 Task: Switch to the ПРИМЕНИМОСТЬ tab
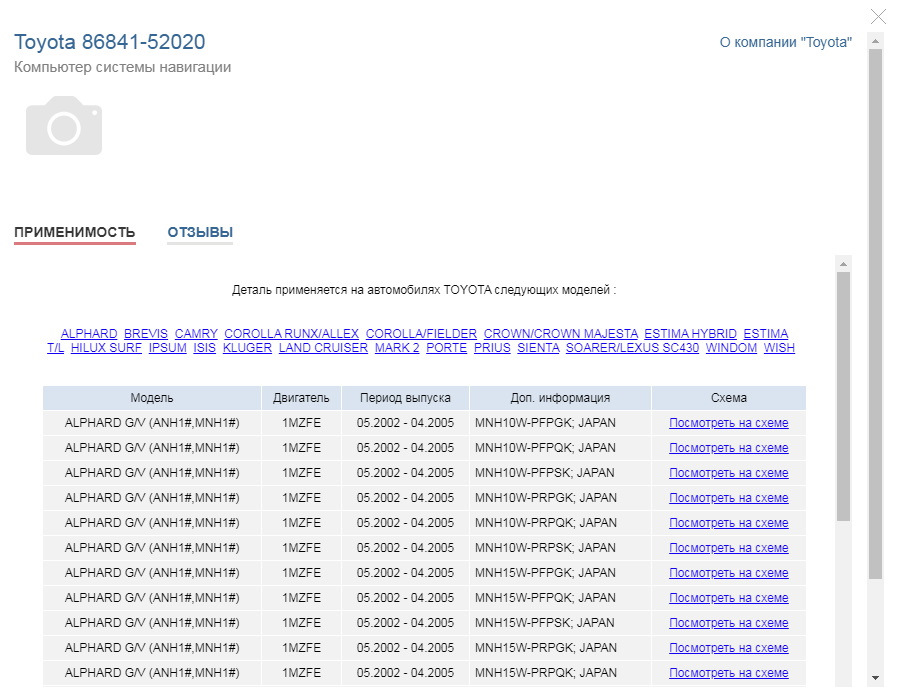(x=74, y=232)
